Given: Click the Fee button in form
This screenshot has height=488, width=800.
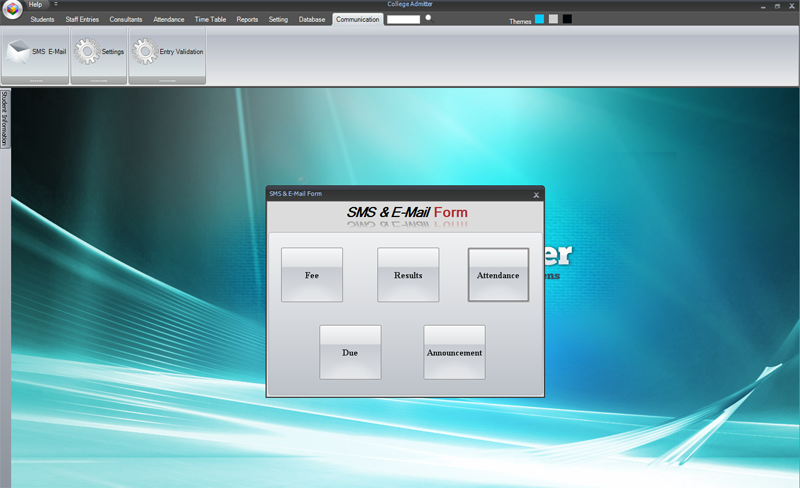Looking at the screenshot, I should tap(312, 275).
